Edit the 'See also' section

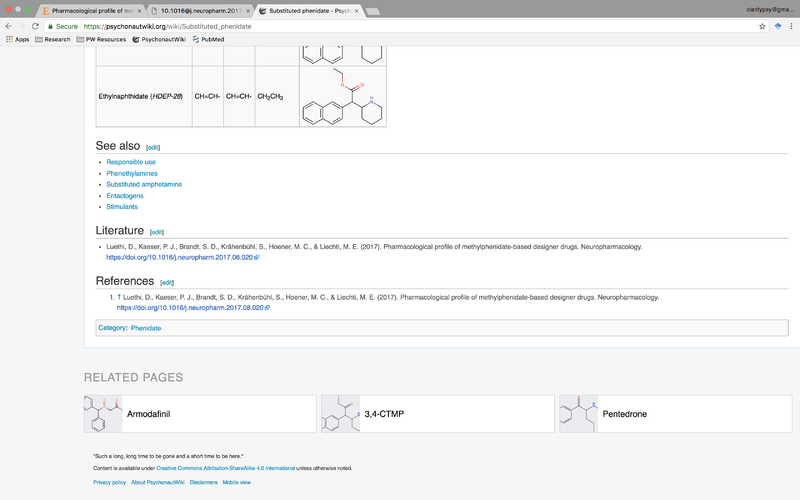click(153, 146)
